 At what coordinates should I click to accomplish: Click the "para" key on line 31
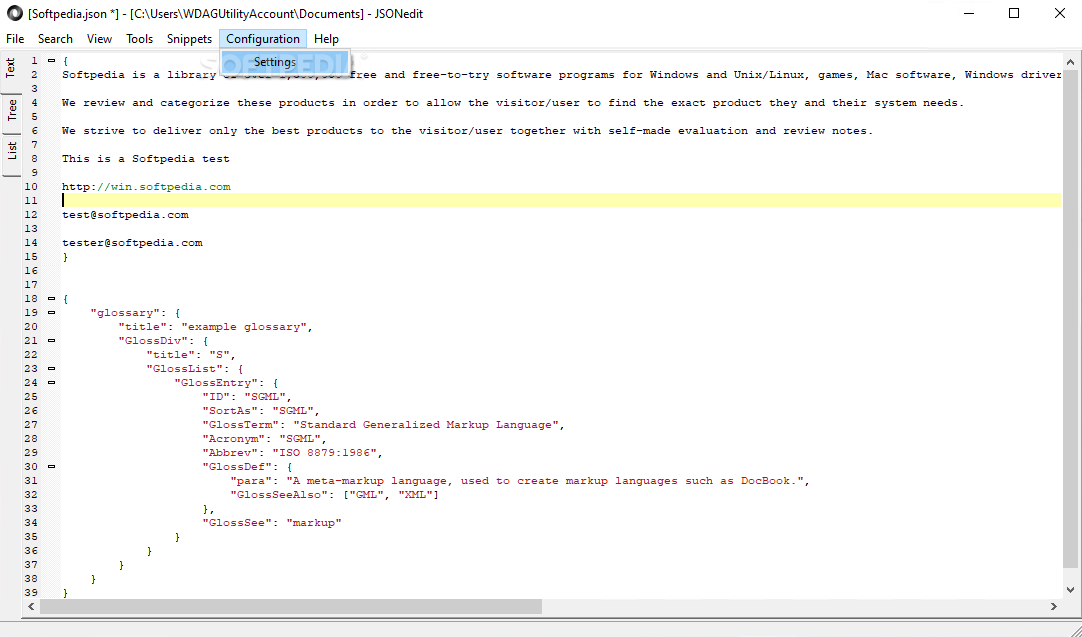pos(251,481)
